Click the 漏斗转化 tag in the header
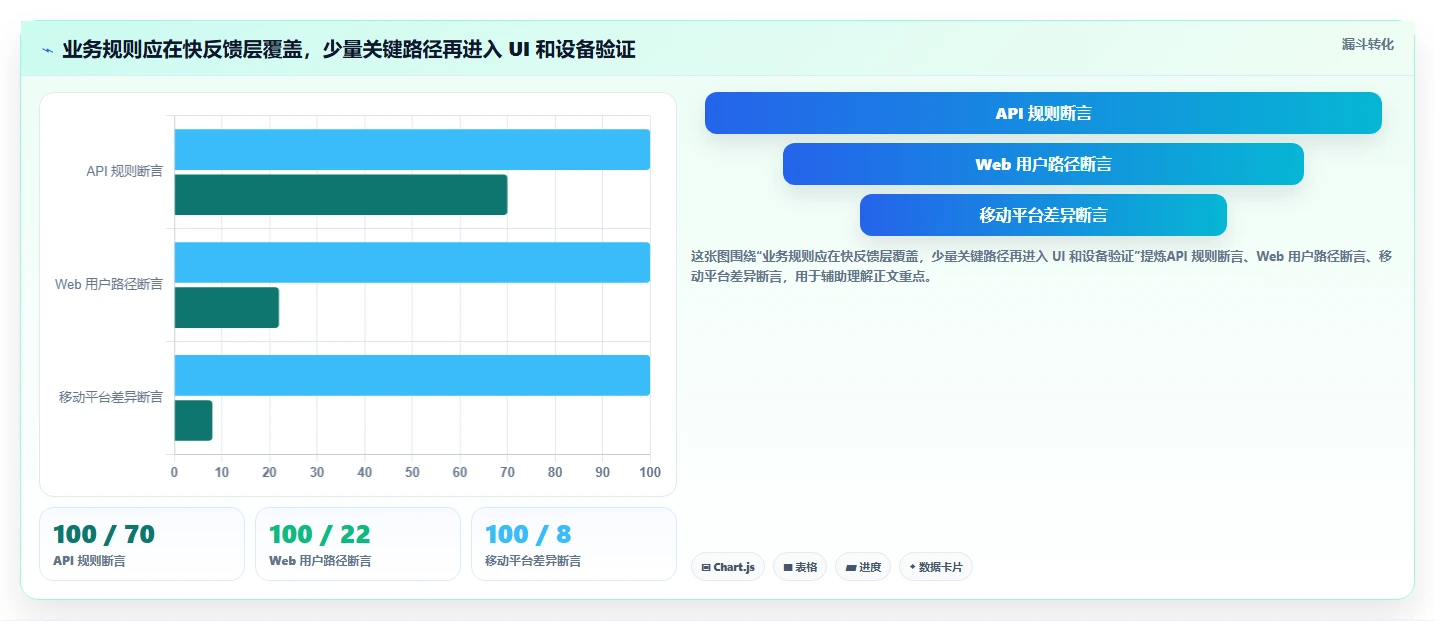 pyautogui.click(x=1367, y=44)
